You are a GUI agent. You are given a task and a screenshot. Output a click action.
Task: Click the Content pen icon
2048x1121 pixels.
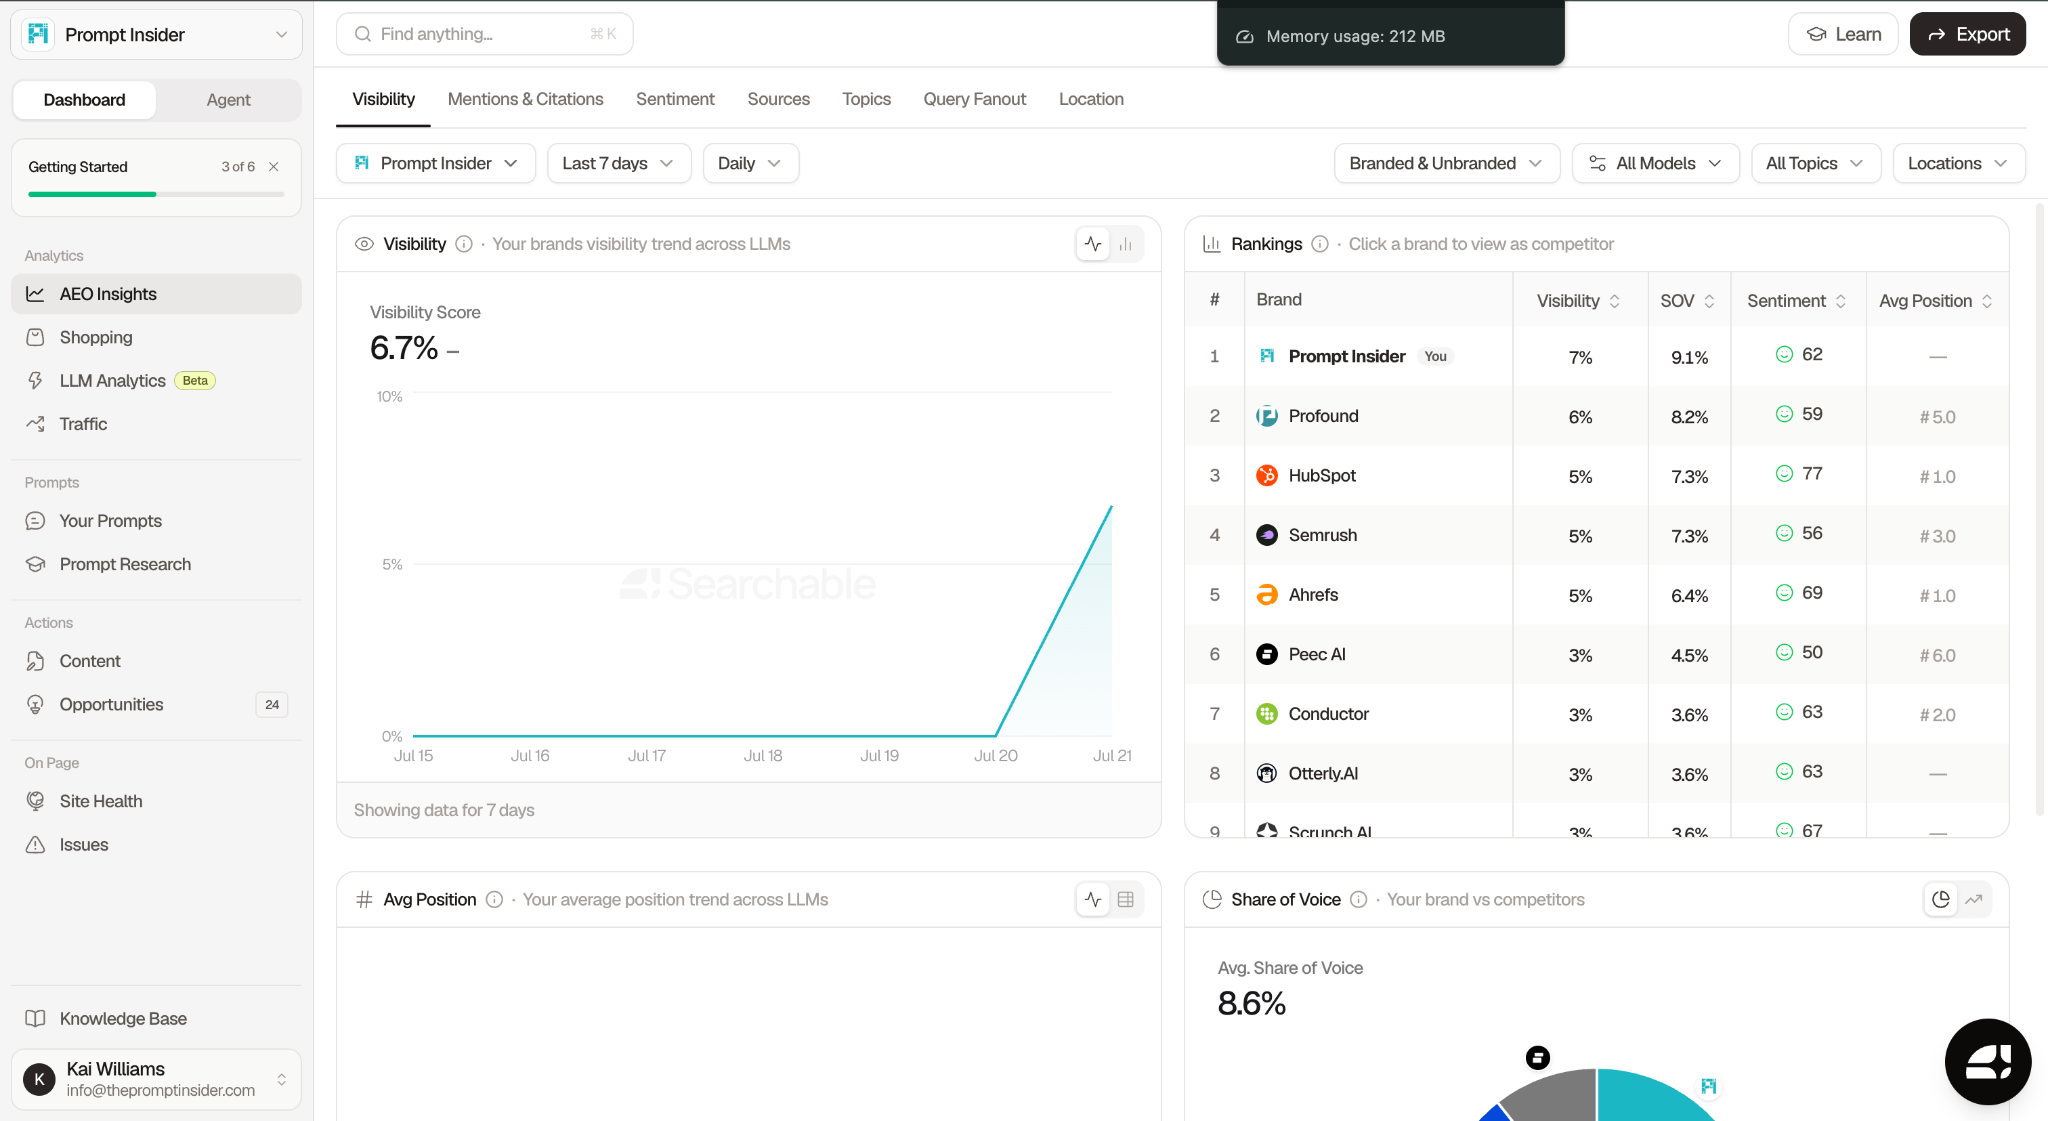coord(35,661)
